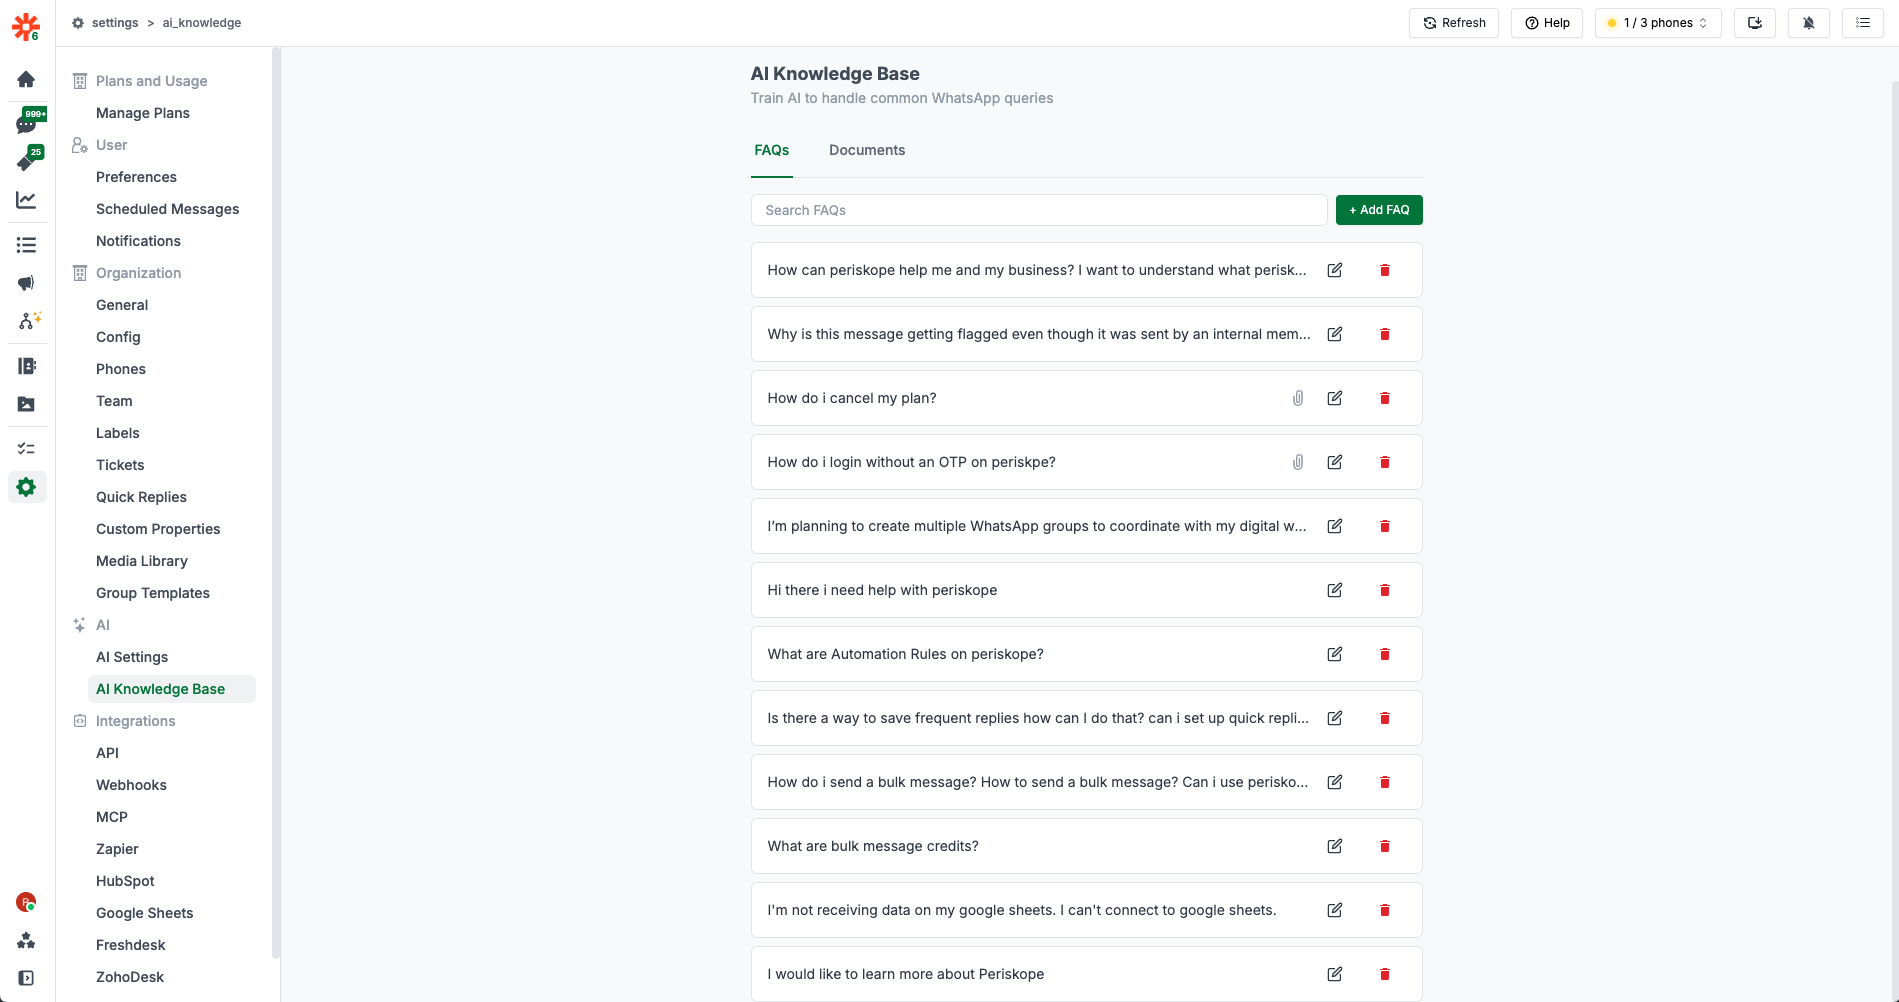Screen dimensions: 1899x1002
Task: Open the Labels settings page
Action: (117, 433)
